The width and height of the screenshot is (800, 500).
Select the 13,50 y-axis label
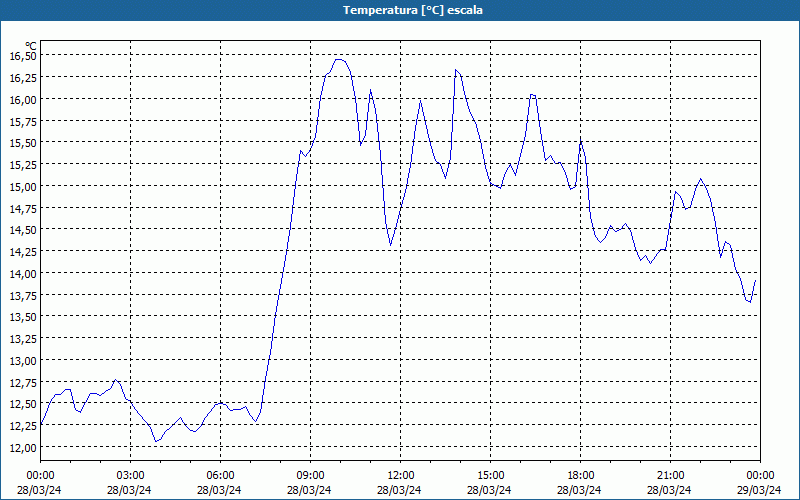tap(23, 317)
